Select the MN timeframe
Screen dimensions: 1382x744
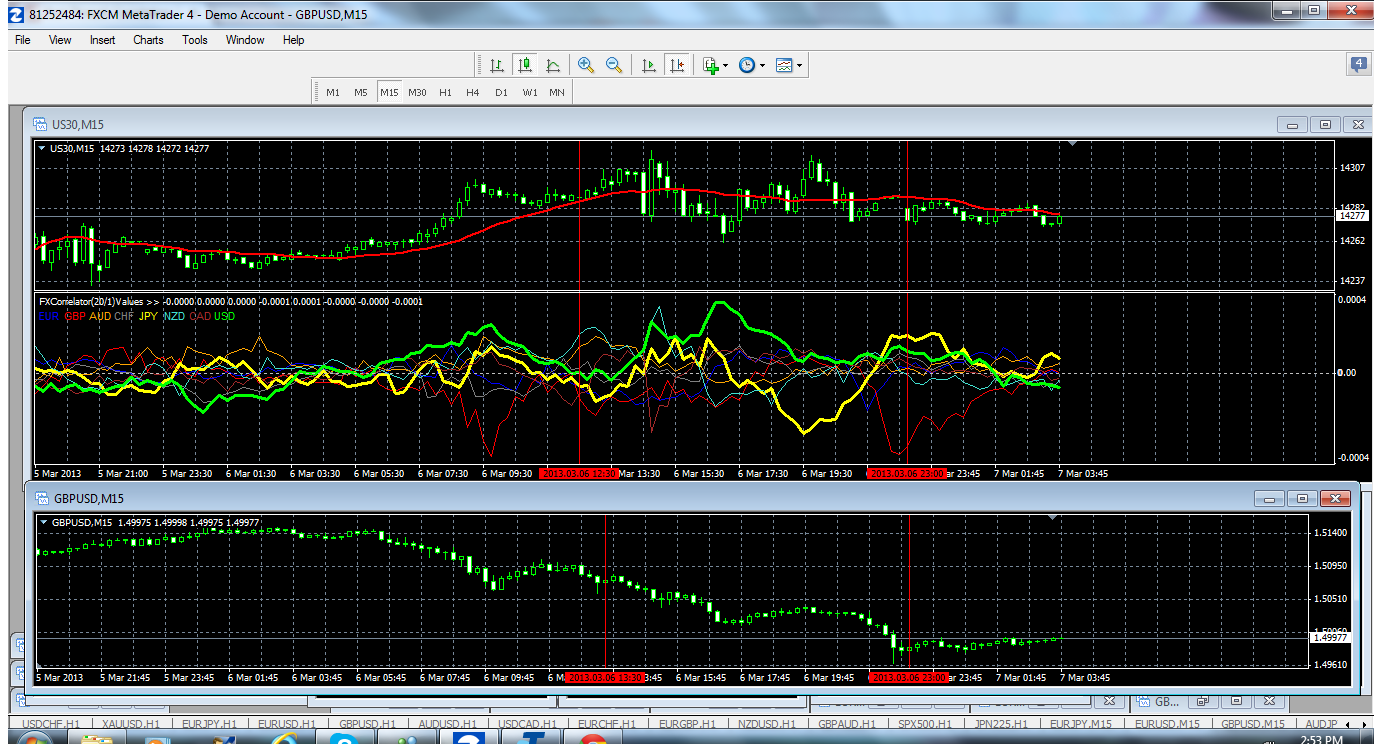[556, 92]
